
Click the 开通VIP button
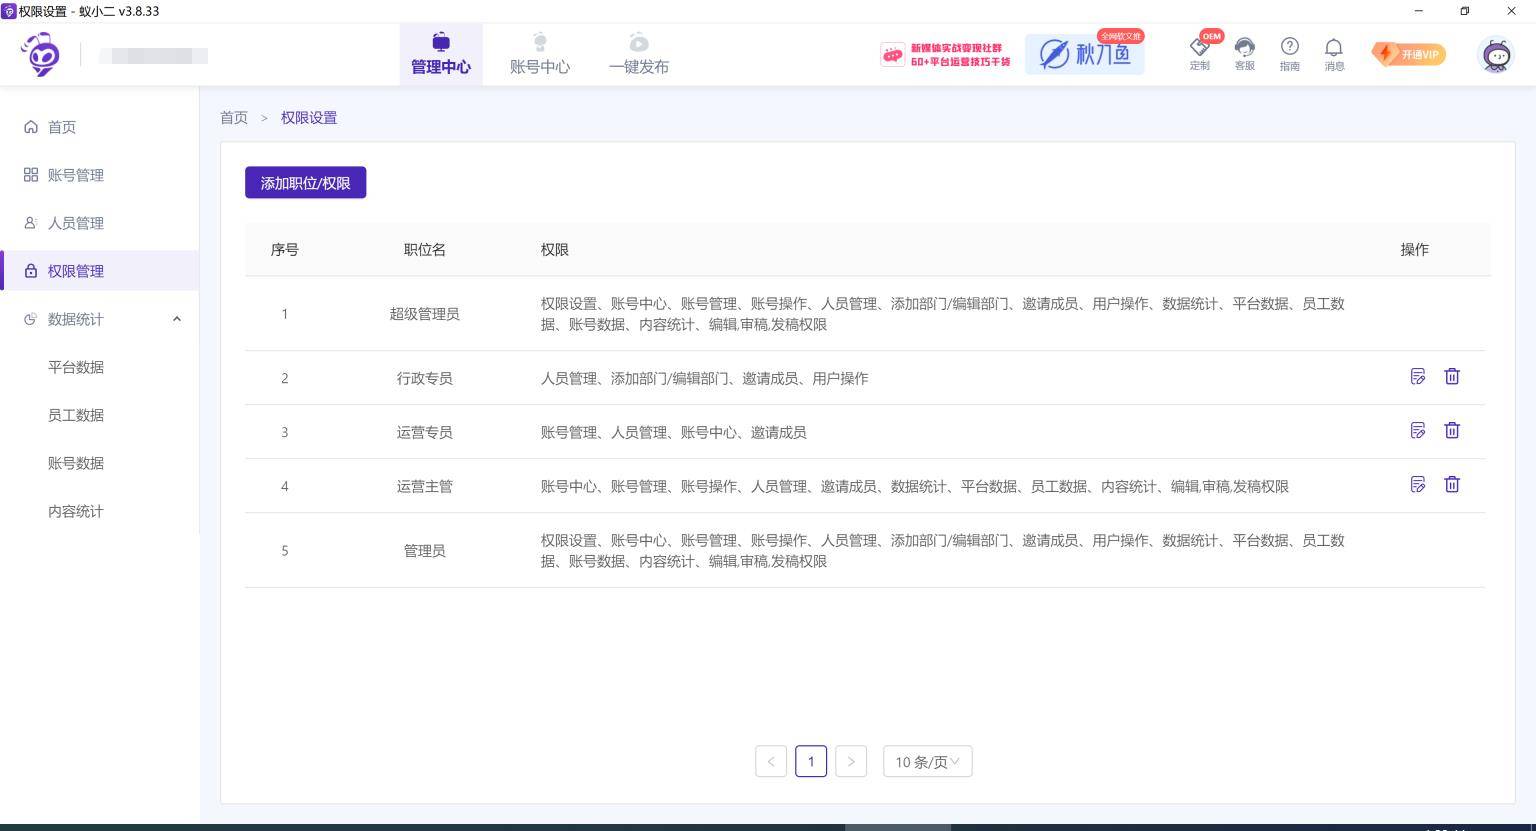1408,55
